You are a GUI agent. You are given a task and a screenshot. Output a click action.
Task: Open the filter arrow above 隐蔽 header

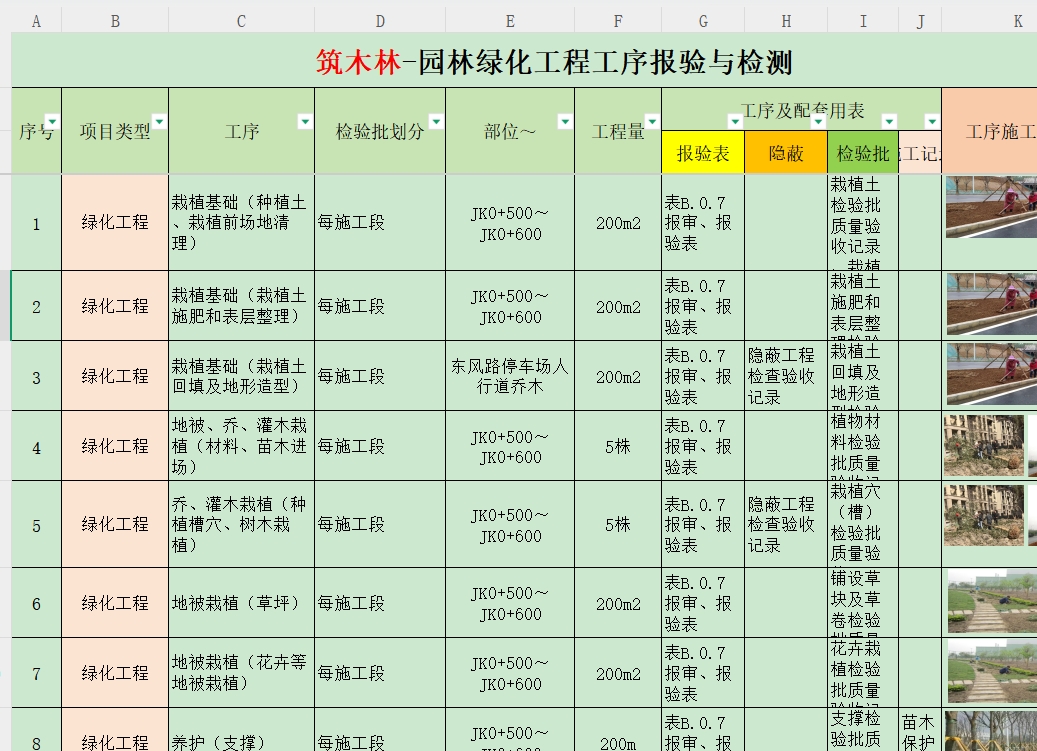pyautogui.click(x=819, y=122)
